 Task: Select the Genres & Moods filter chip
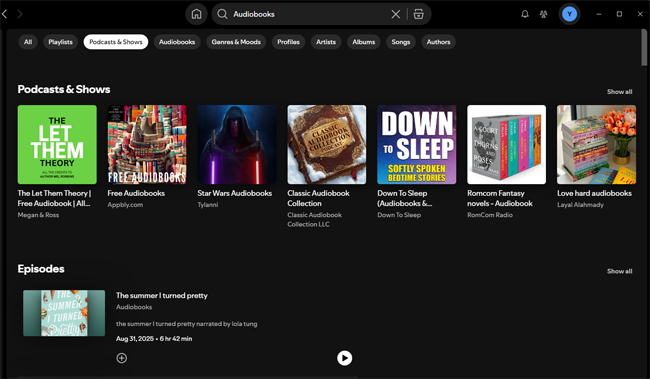(236, 42)
